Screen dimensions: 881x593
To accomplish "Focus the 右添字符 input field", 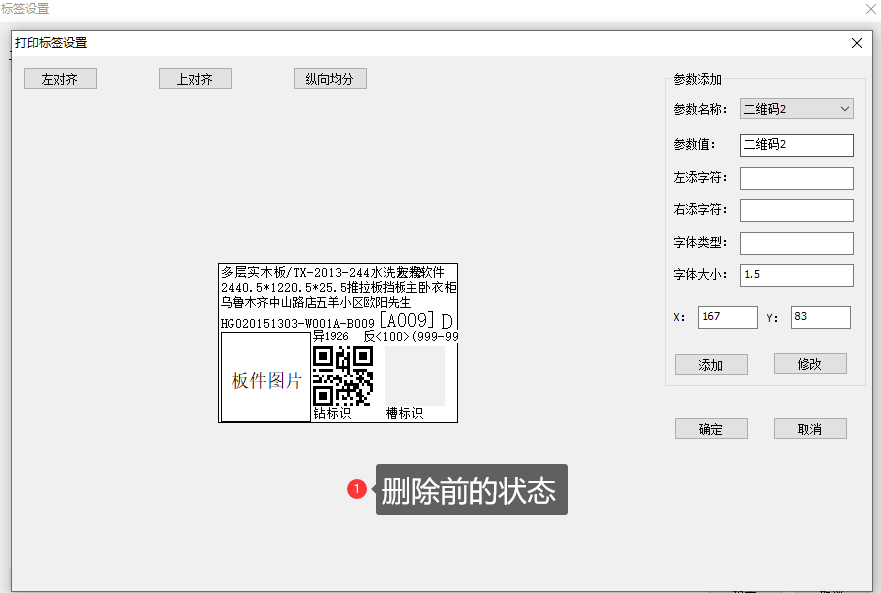I will point(796,210).
